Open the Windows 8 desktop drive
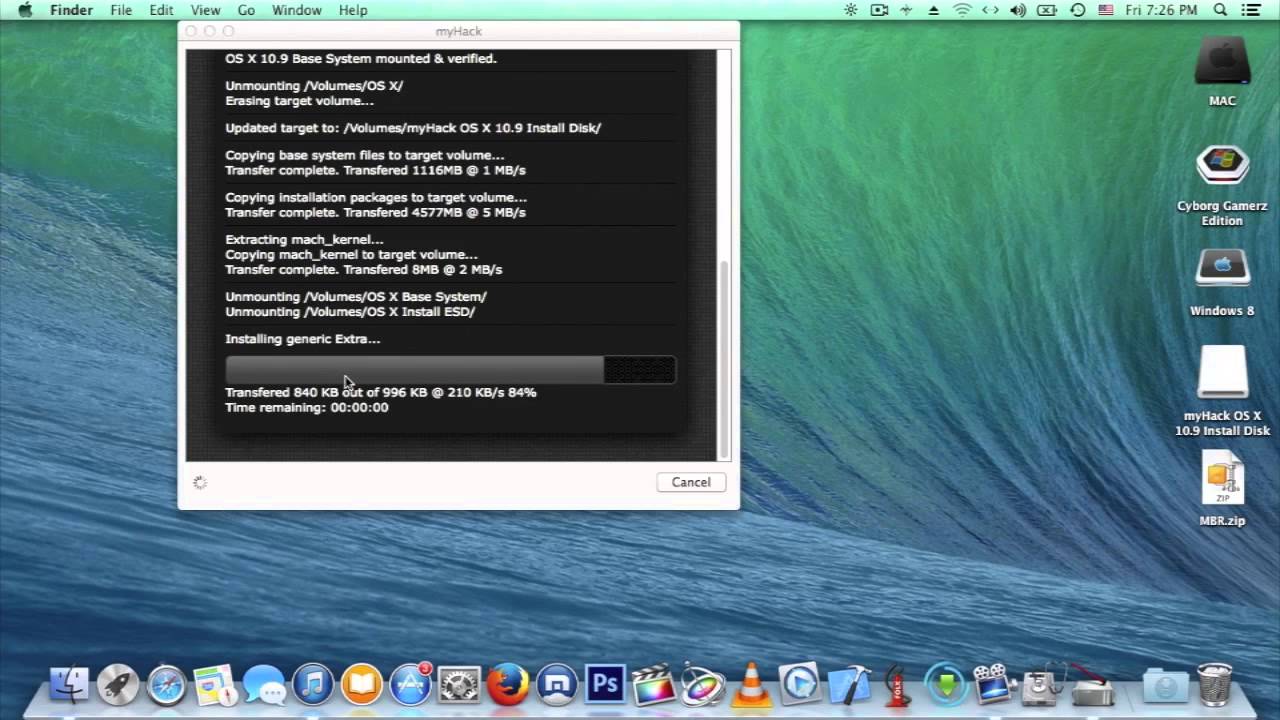 [x=1222, y=282]
